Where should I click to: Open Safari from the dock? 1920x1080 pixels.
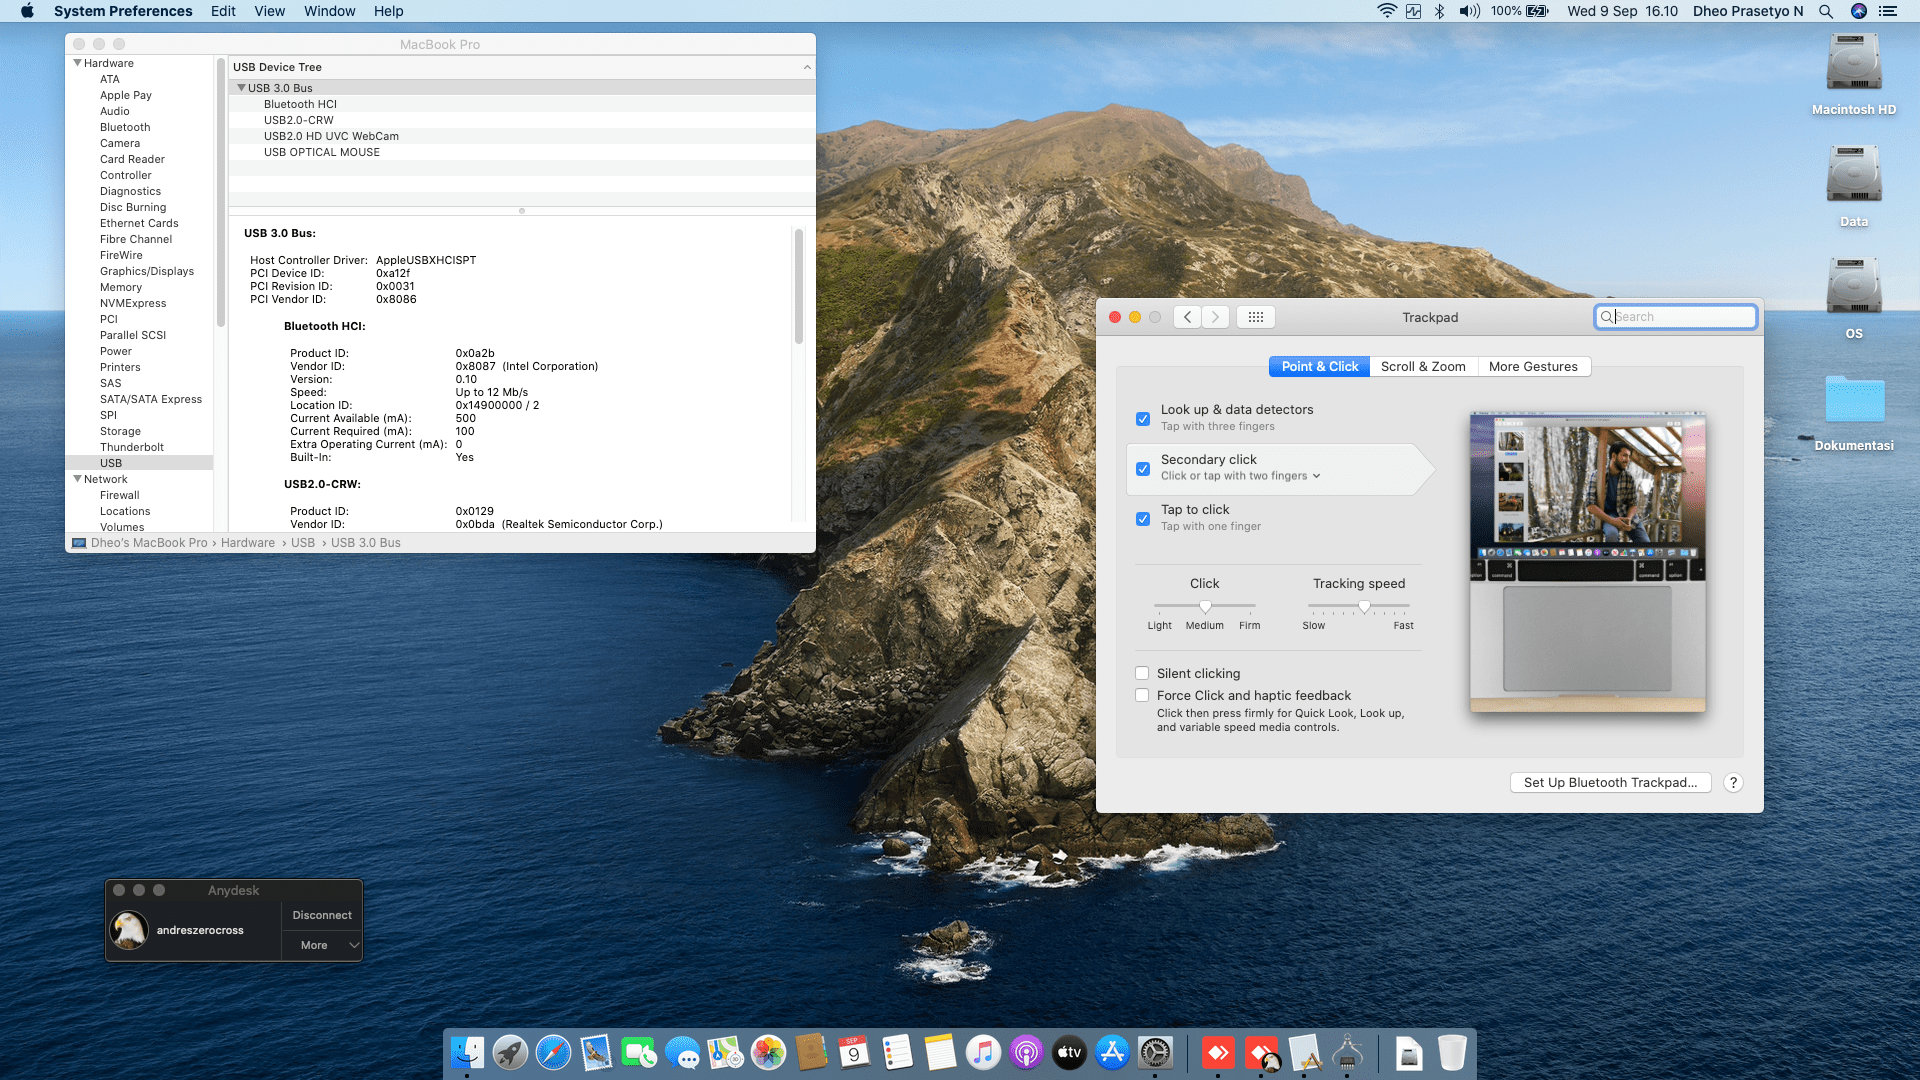click(x=553, y=1052)
